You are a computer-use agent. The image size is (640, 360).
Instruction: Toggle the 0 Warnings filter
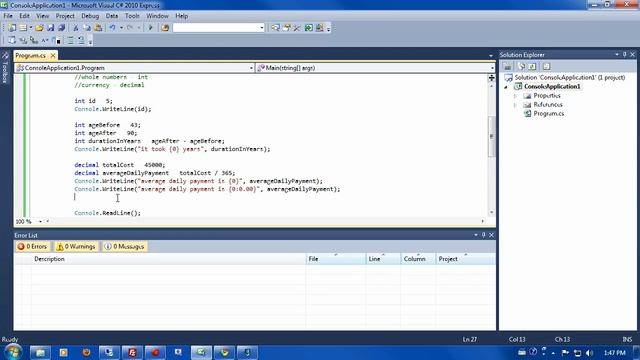pyautogui.click(x=76, y=247)
